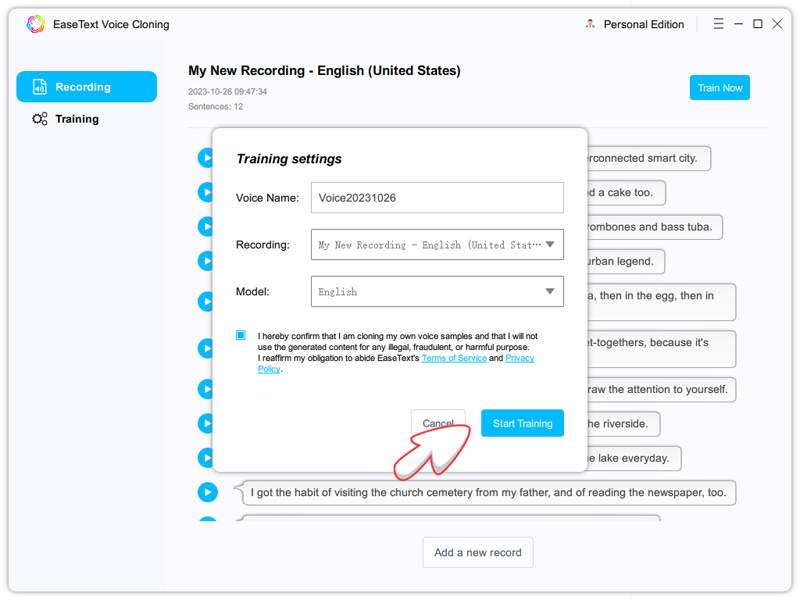Image resolution: width=800 pixels, height=600 pixels.
Task: Open the Recording section in sidebar
Action: click(x=87, y=87)
